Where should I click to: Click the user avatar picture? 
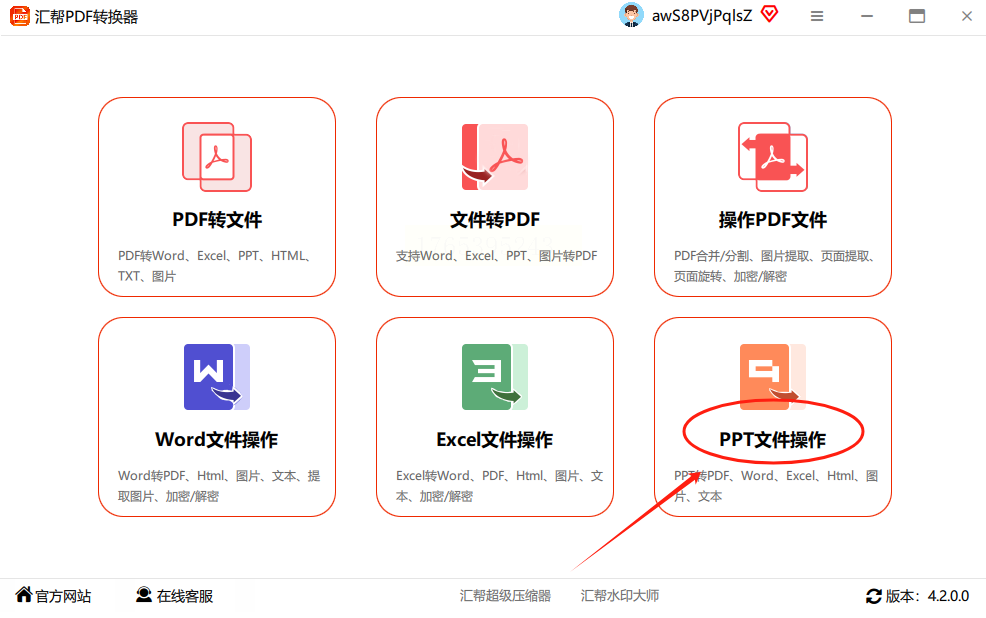631,15
